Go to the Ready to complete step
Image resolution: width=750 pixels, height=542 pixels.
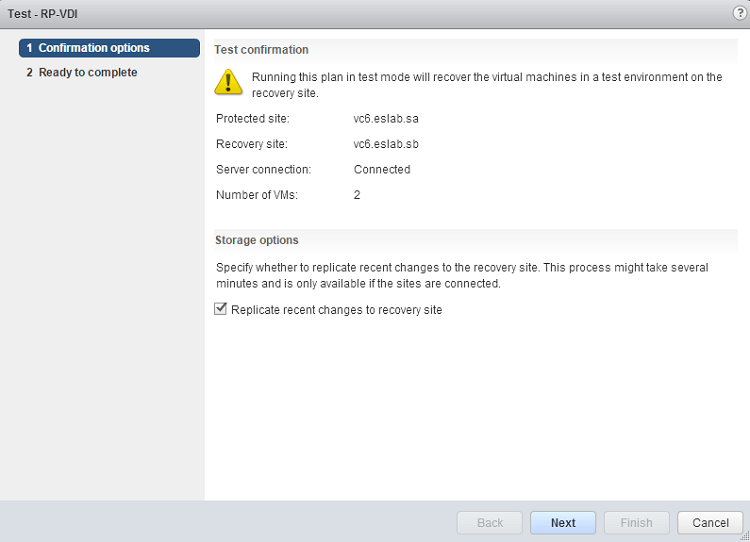88,73
